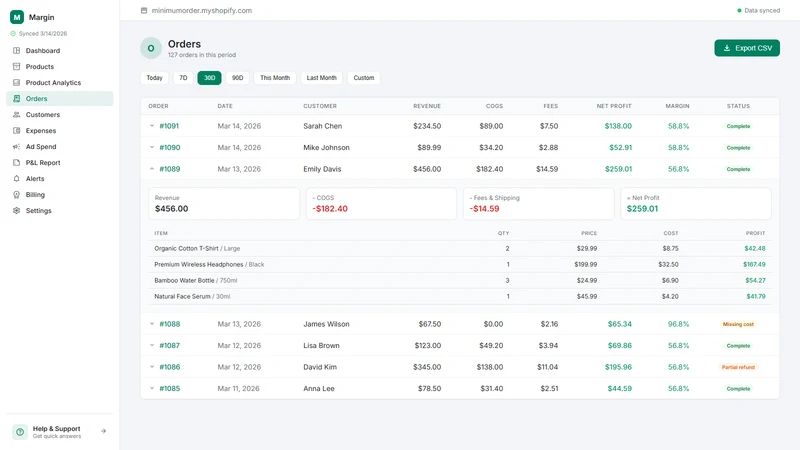Select the 90D date range
Viewport: 800px width, 450px height.
[237, 78]
